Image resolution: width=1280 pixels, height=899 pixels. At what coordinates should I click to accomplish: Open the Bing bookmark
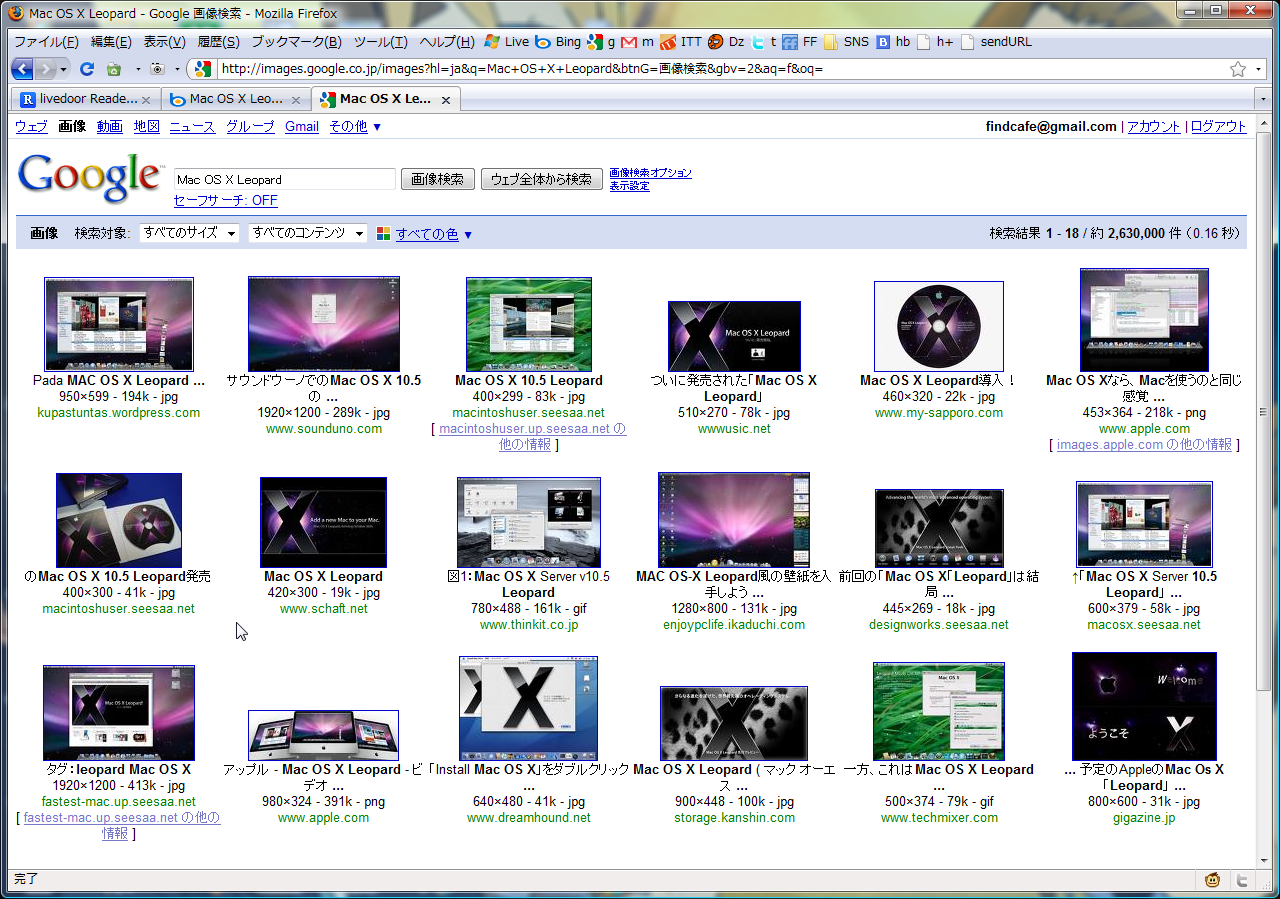[558, 42]
